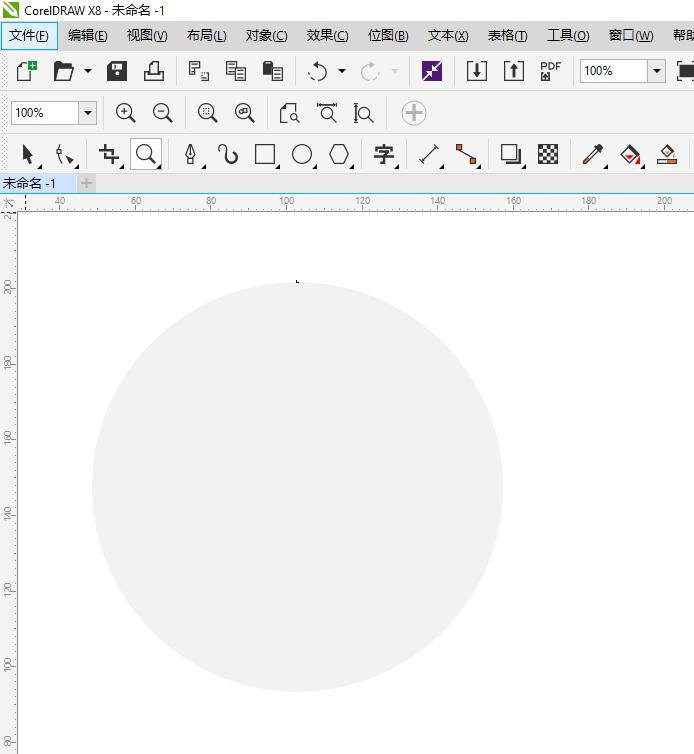Select the Text tool
Viewport: 694px width, 754px height.
[383, 154]
